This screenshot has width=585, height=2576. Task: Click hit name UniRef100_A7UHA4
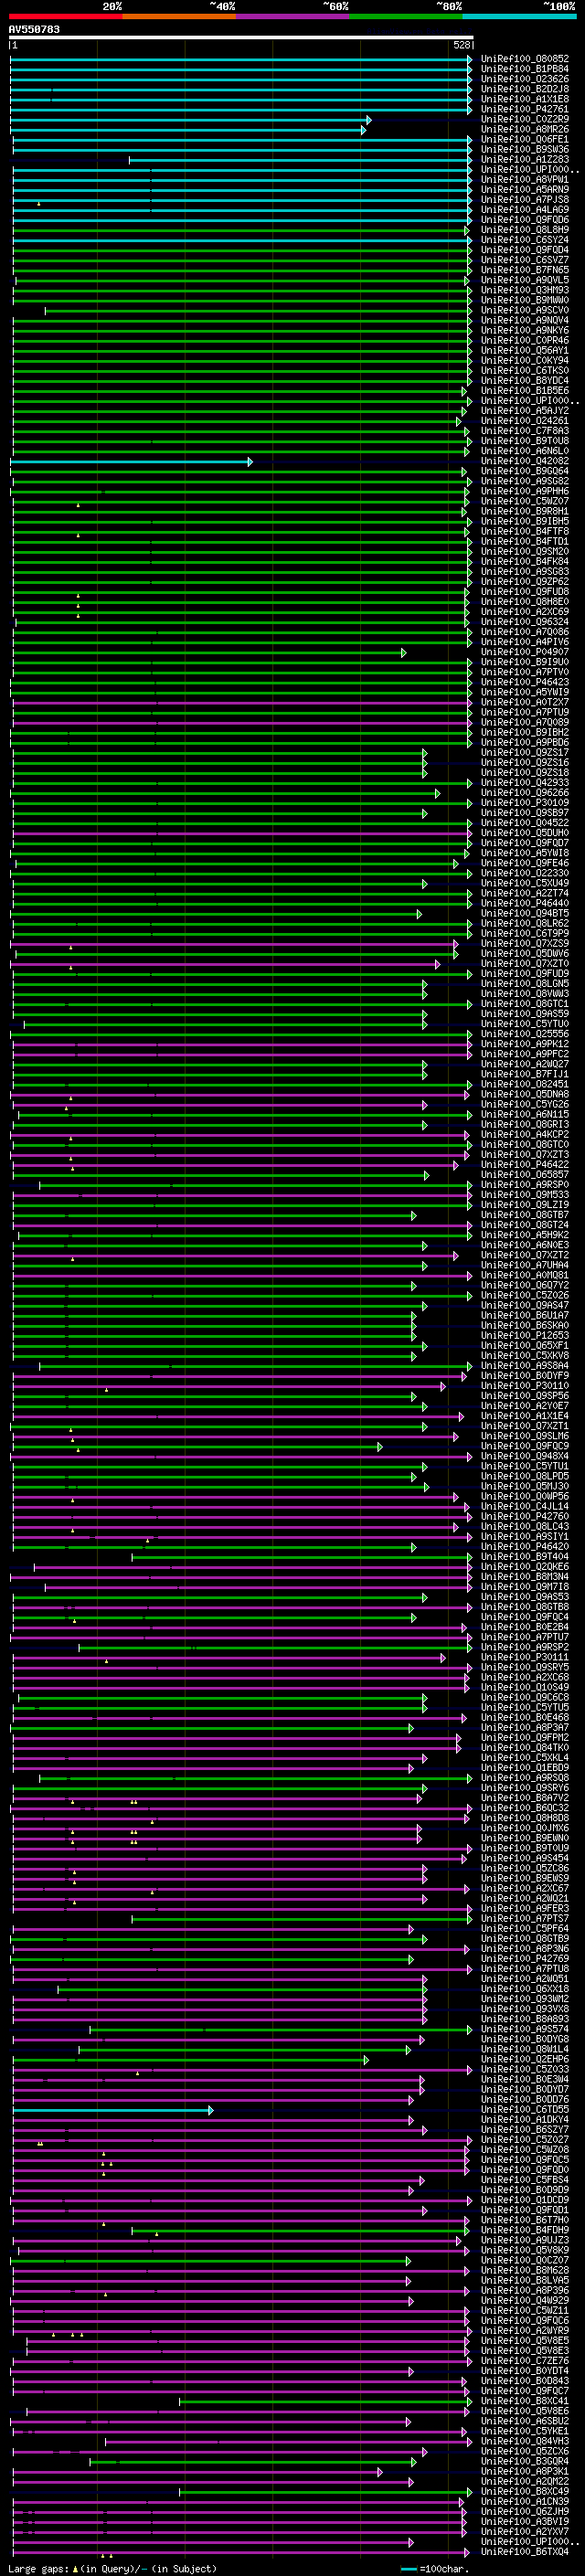click(525, 1266)
